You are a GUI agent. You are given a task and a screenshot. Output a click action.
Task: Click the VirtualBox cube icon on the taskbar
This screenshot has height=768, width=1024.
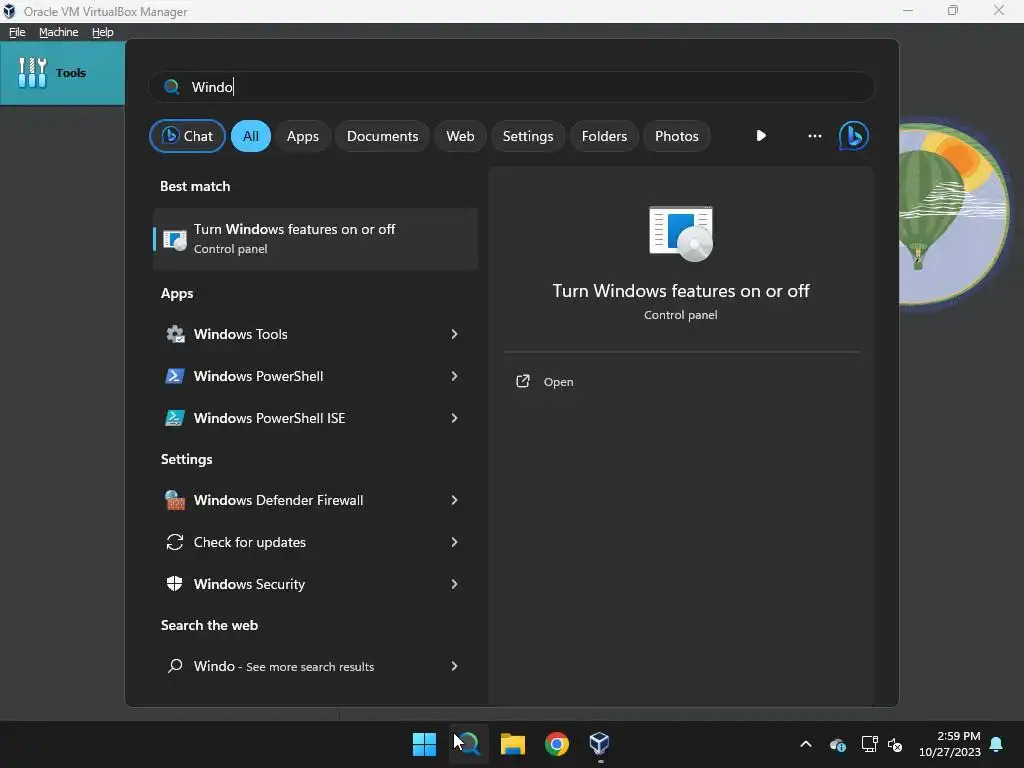pos(600,744)
